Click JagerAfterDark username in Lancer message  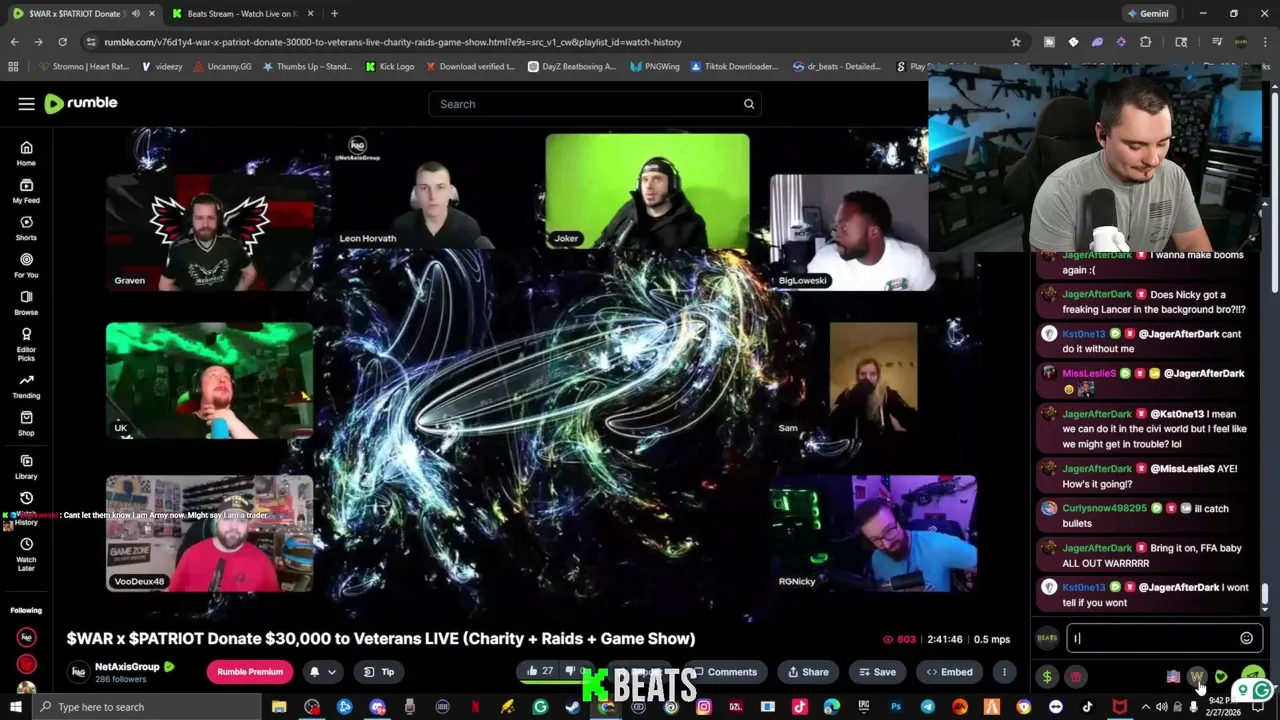click(x=1097, y=295)
